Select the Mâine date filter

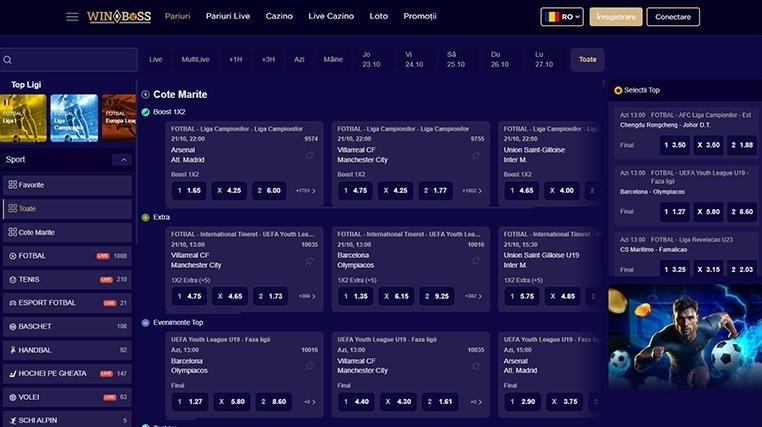[x=333, y=59]
